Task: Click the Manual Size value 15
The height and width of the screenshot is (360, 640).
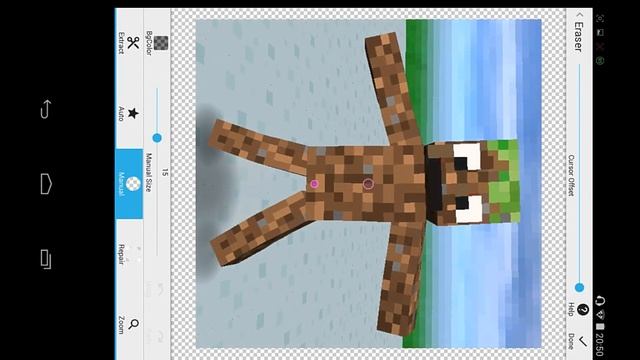Action: point(164,172)
